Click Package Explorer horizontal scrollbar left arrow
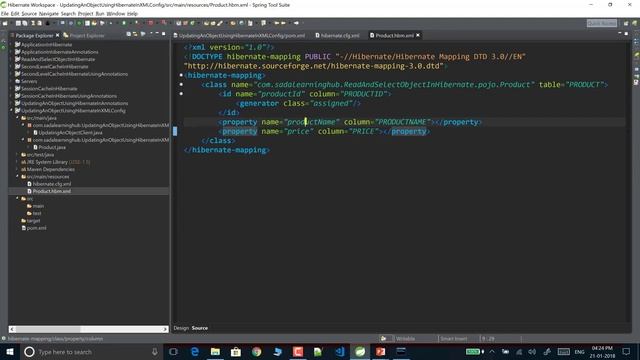The height and width of the screenshot is (360, 640). 12,329
